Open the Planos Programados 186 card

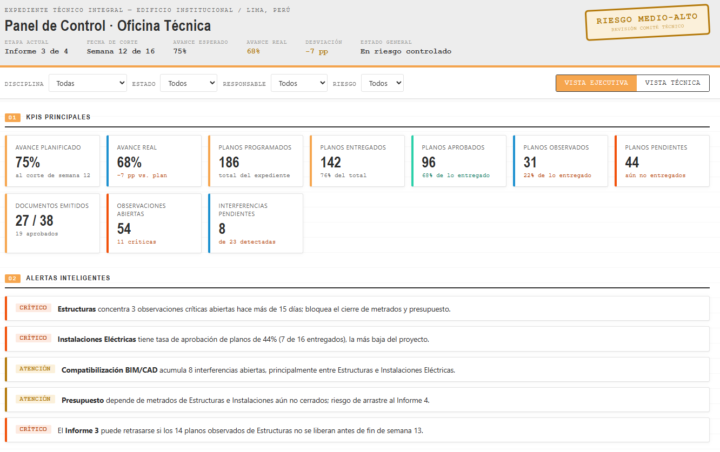click(x=256, y=161)
